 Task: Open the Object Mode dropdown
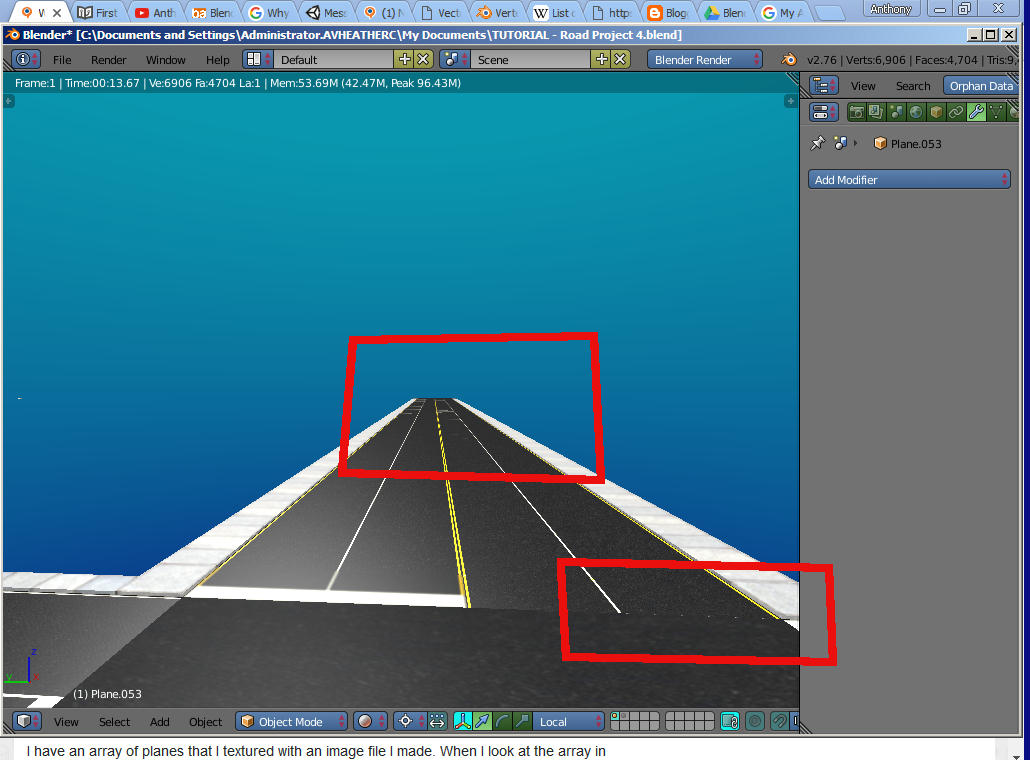(290, 721)
